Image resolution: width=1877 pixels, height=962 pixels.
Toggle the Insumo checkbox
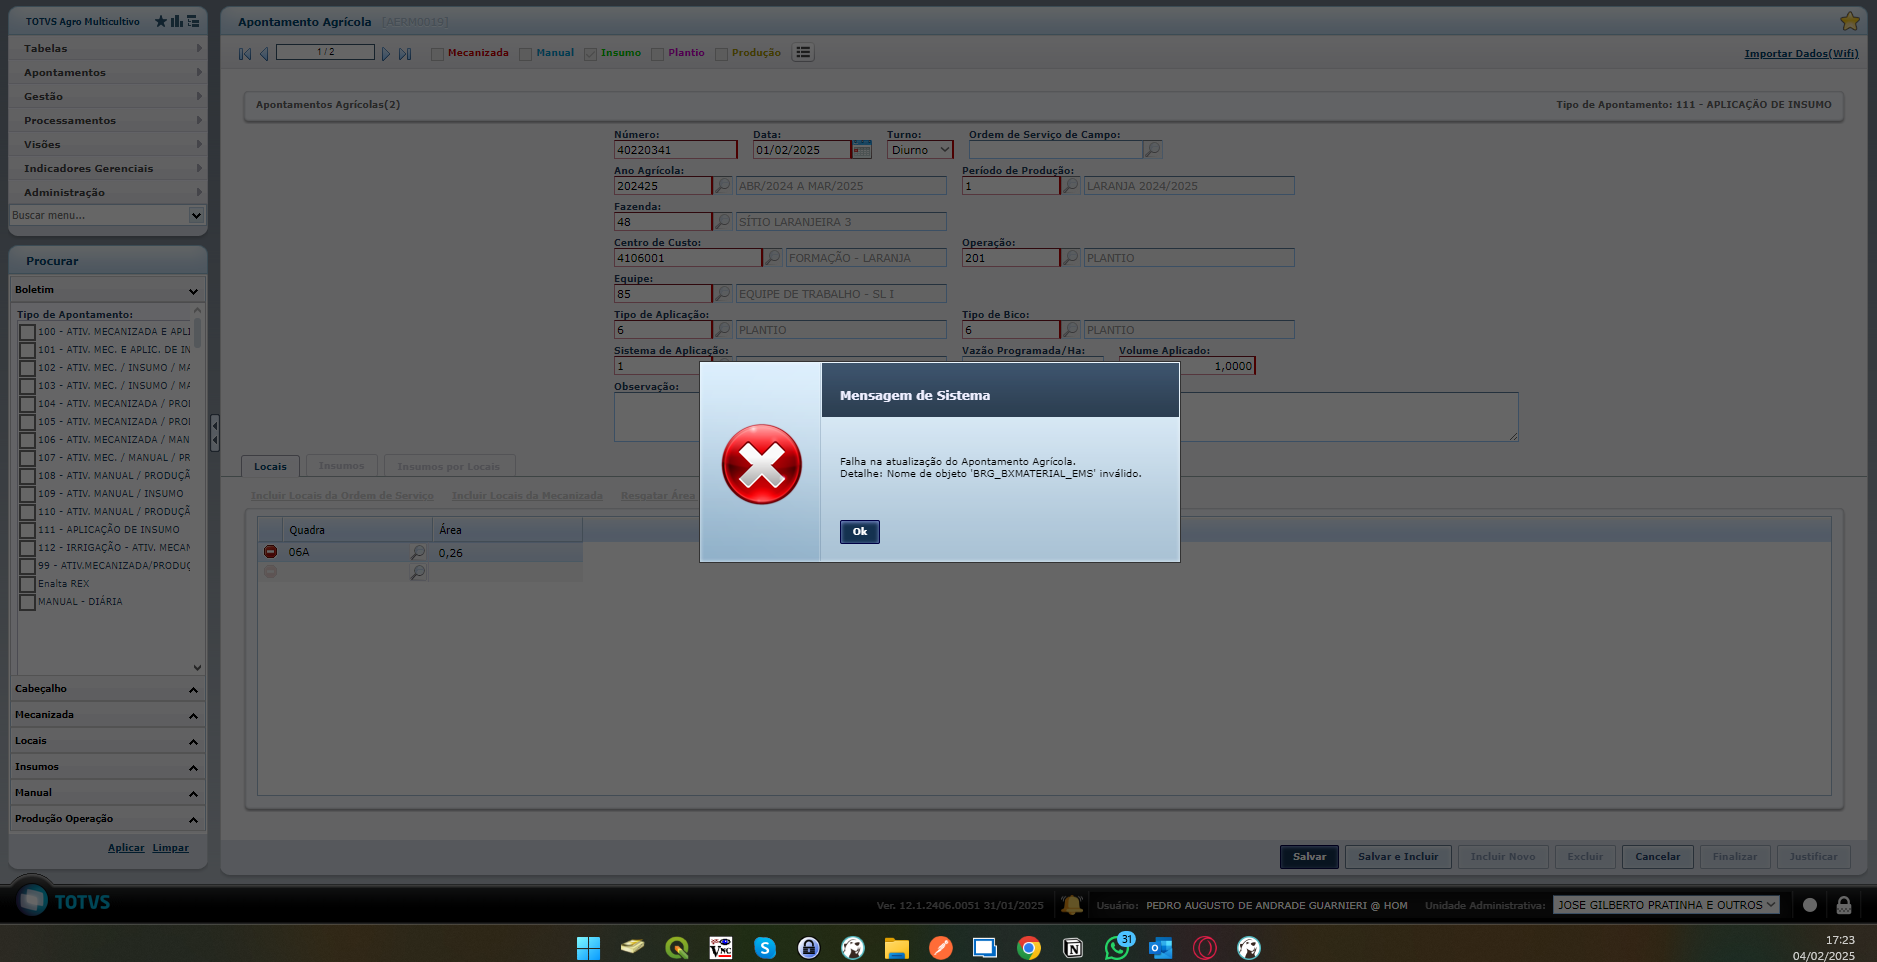coord(590,54)
